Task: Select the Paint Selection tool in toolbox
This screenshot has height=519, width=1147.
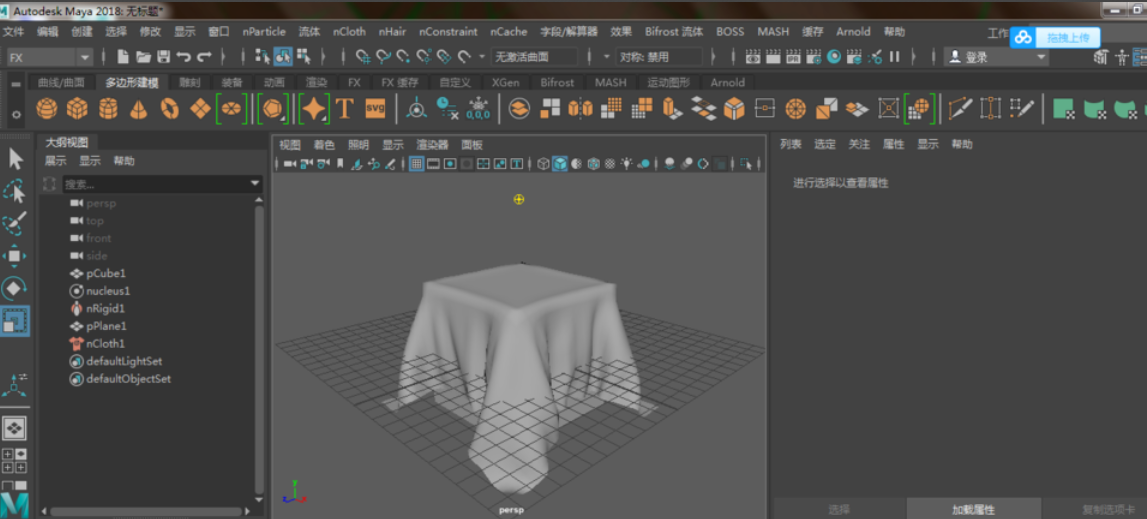Action: (x=15, y=224)
